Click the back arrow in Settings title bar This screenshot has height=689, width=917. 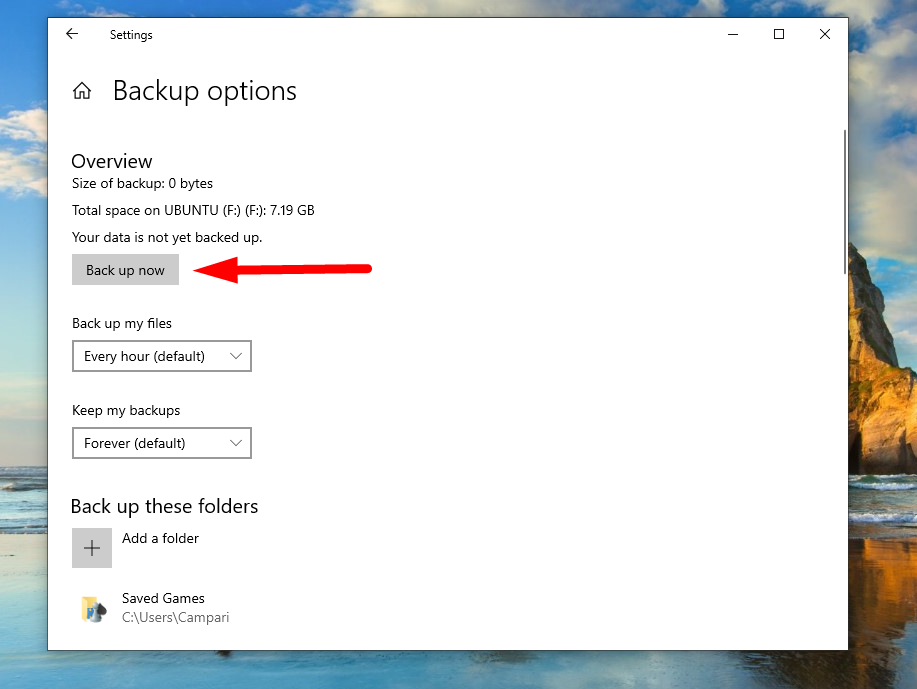72,34
